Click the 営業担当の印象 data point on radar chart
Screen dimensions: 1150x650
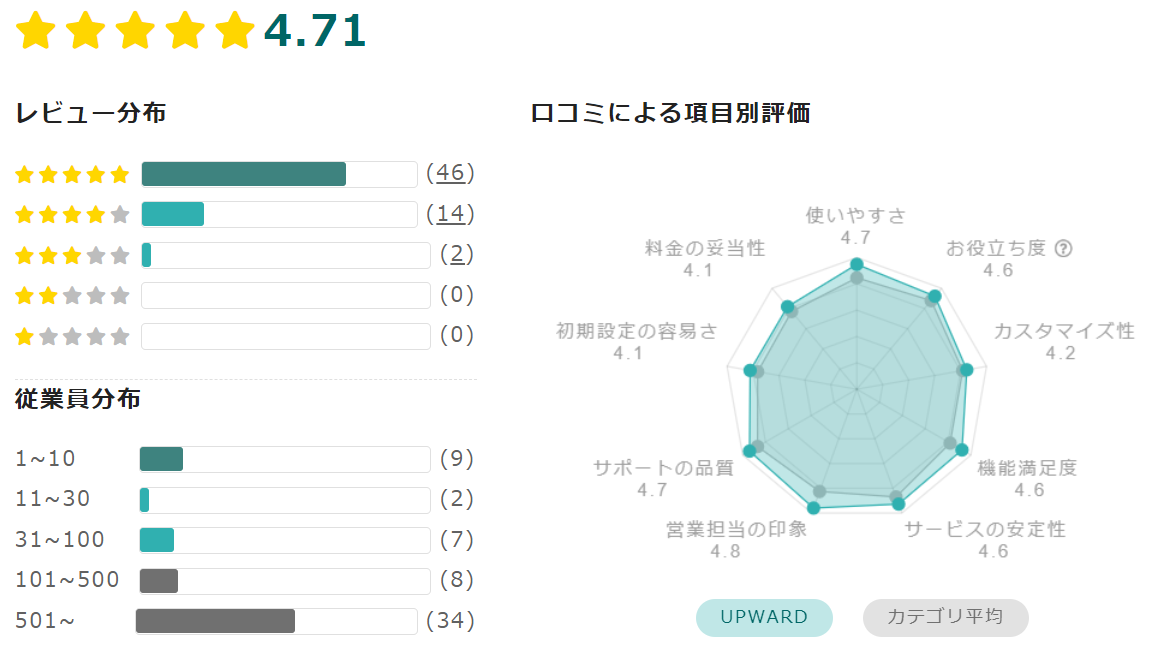click(813, 508)
